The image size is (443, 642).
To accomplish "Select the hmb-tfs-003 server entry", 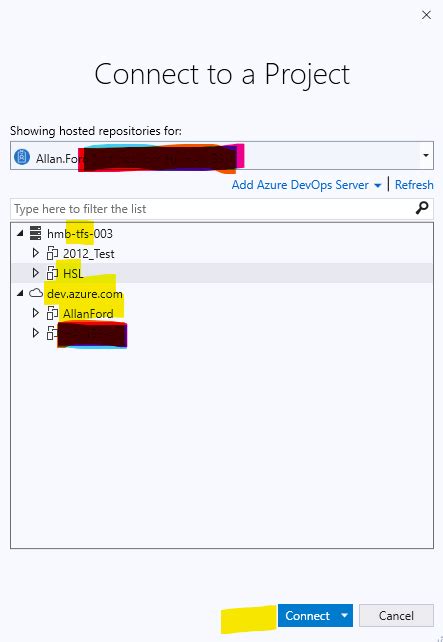I will pos(80,234).
